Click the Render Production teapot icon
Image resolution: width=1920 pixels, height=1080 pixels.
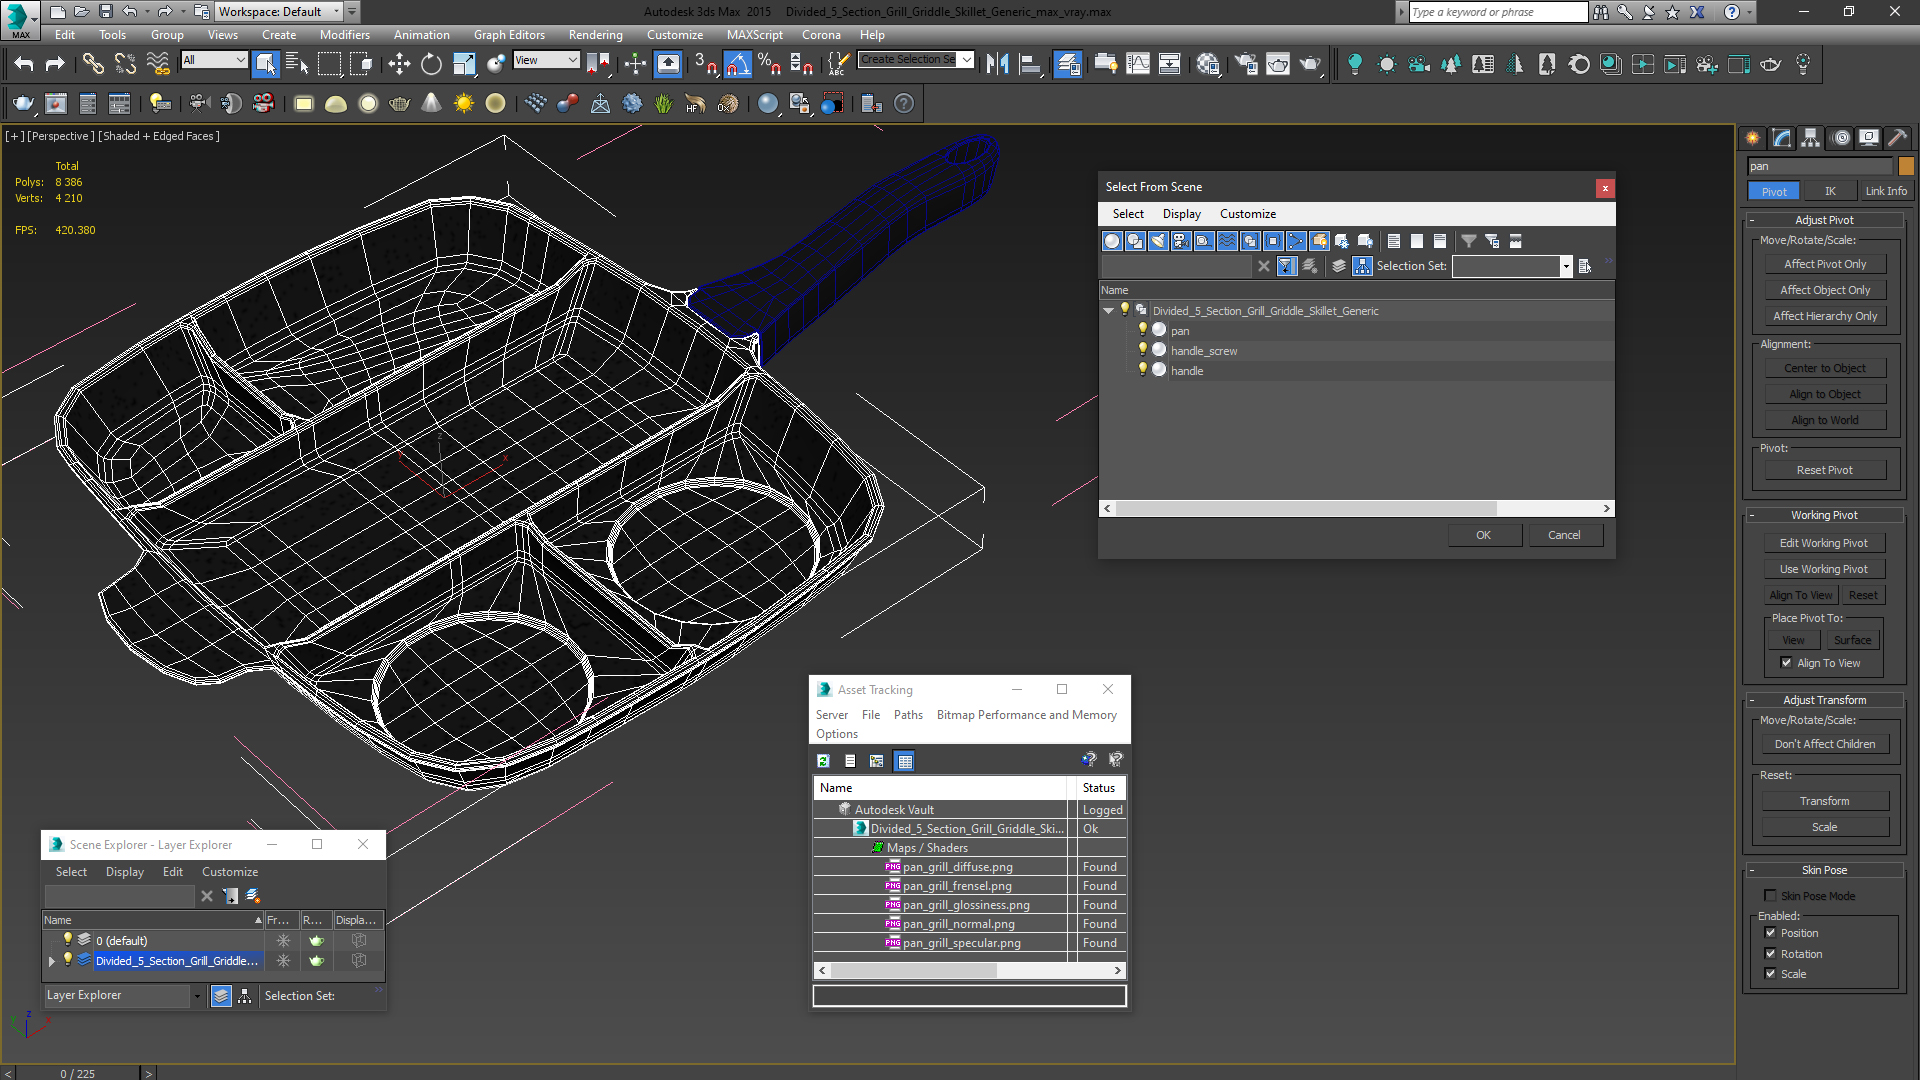click(1310, 64)
